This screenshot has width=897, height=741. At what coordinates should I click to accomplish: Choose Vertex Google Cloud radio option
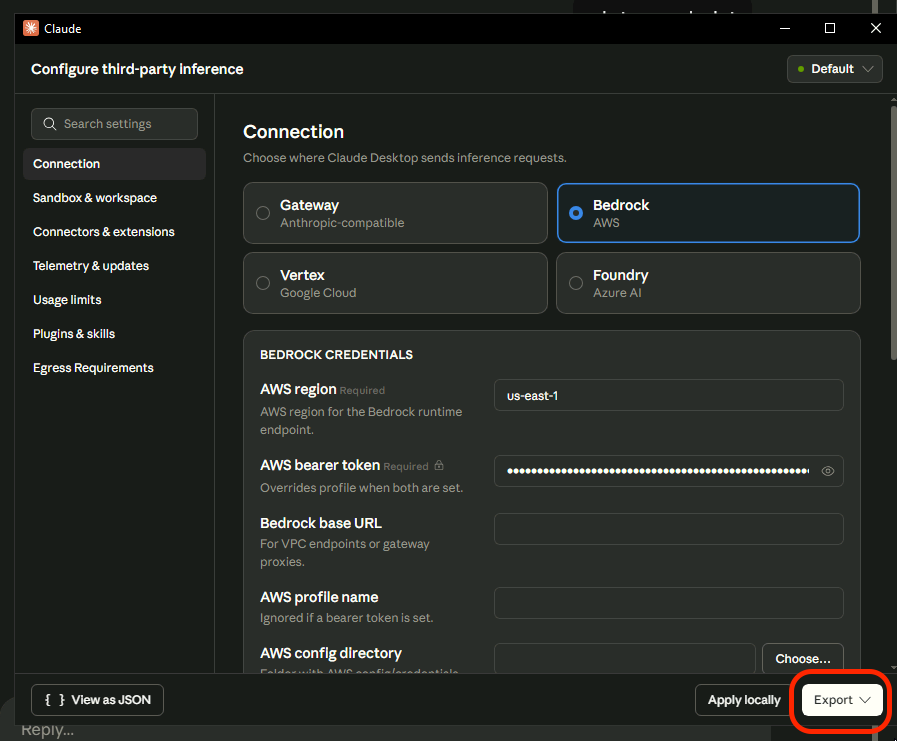pyautogui.click(x=395, y=283)
